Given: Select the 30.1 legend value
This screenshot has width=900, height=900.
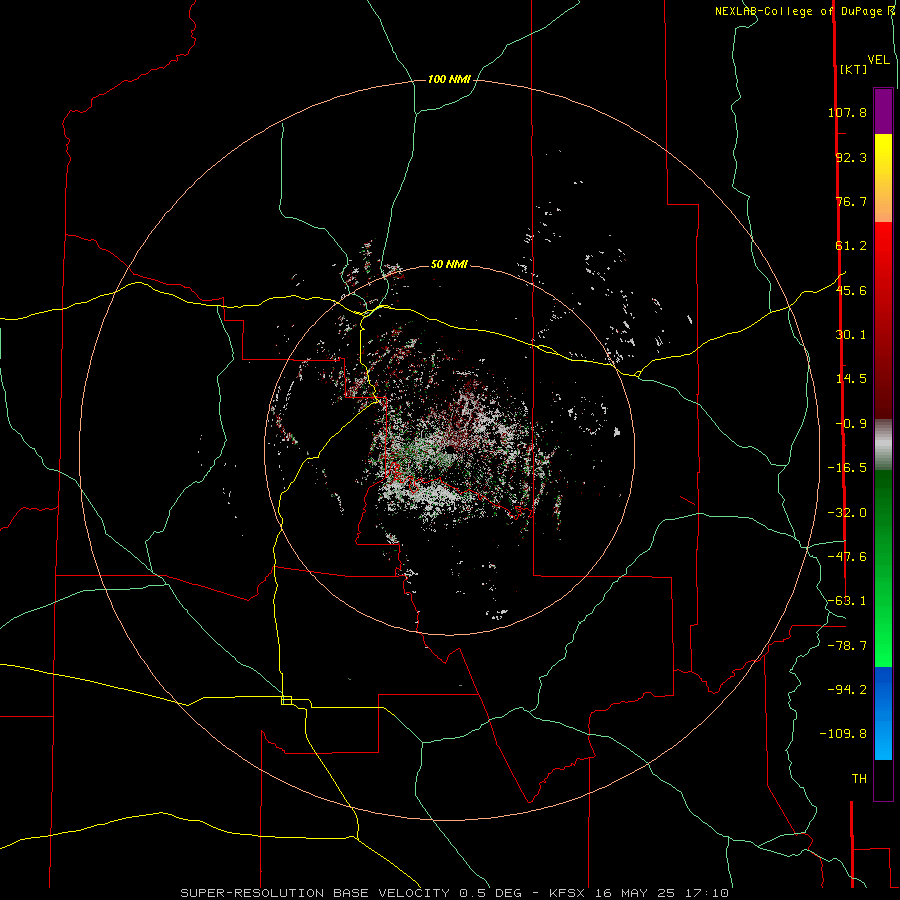Looking at the screenshot, I should [x=851, y=335].
